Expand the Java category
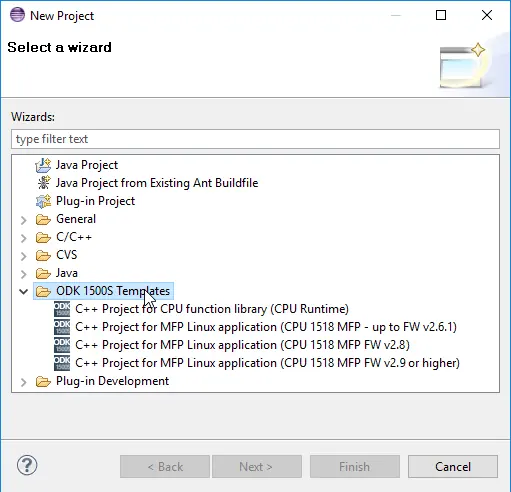Viewport: 511px width, 492px height. (x=23, y=274)
